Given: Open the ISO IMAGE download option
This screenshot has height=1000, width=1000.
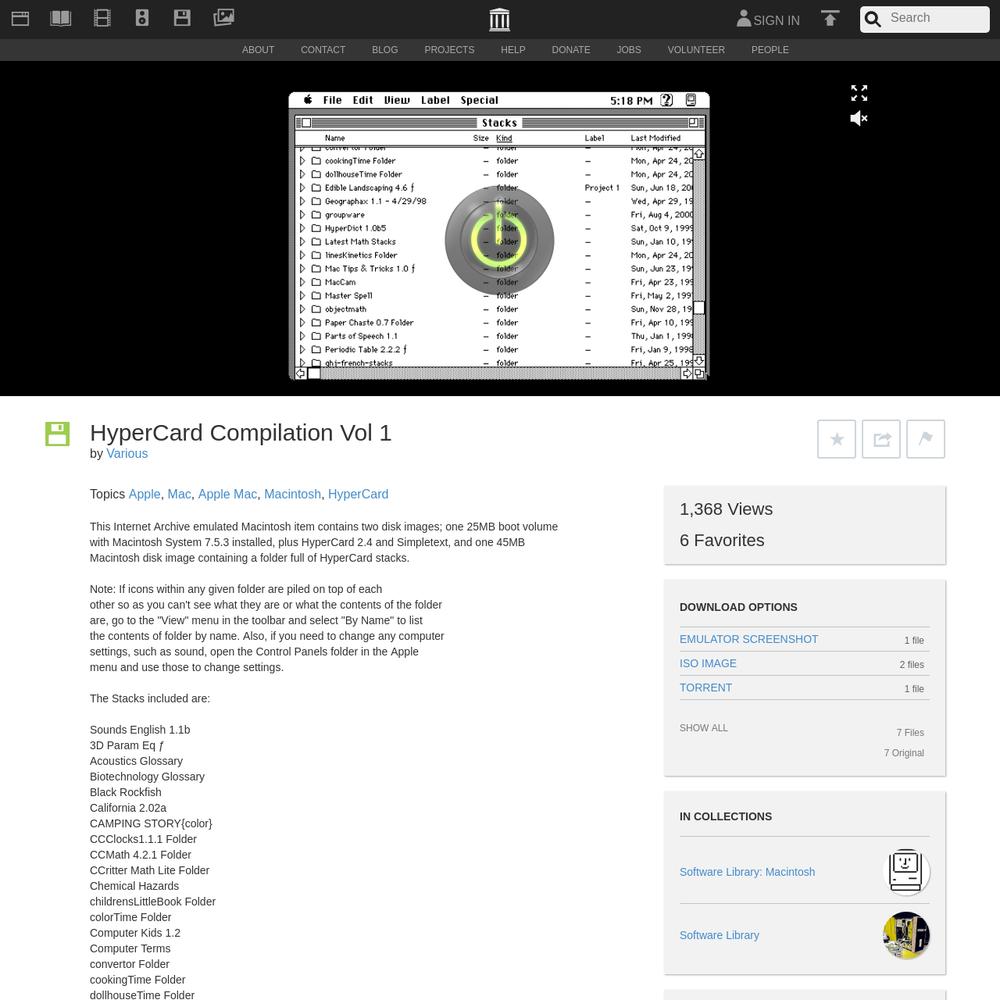Looking at the screenshot, I should [x=707, y=663].
